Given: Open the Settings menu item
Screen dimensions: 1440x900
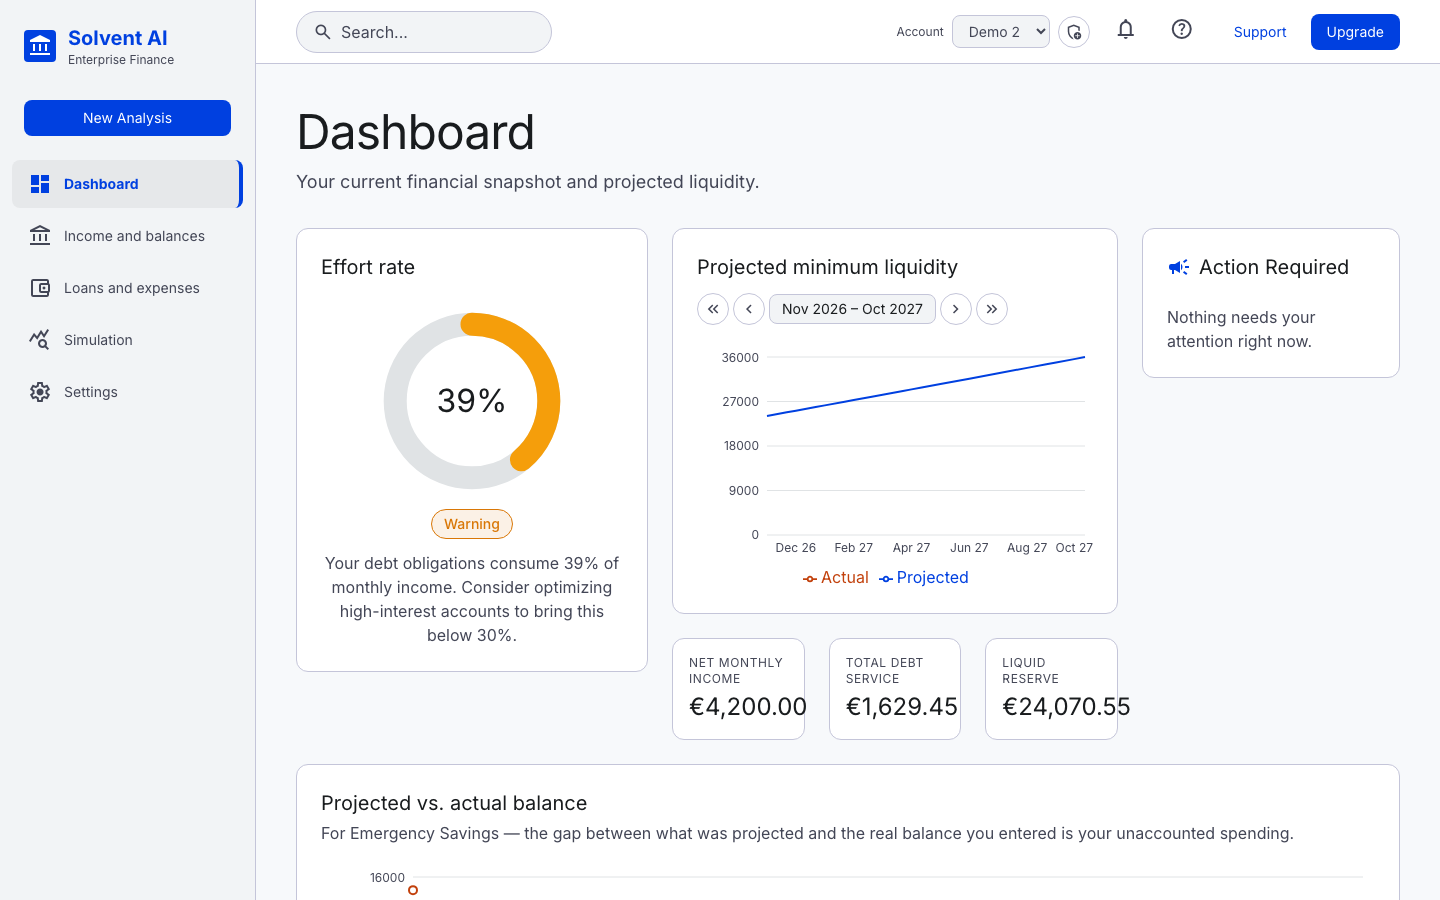Looking at the screenshot, I should [x=127, y=392].
